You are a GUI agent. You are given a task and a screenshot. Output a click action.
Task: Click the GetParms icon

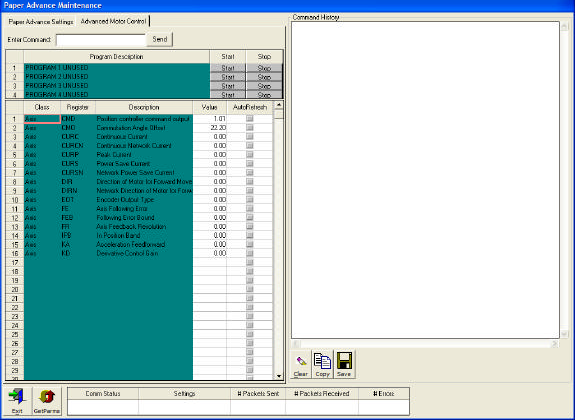47,398
